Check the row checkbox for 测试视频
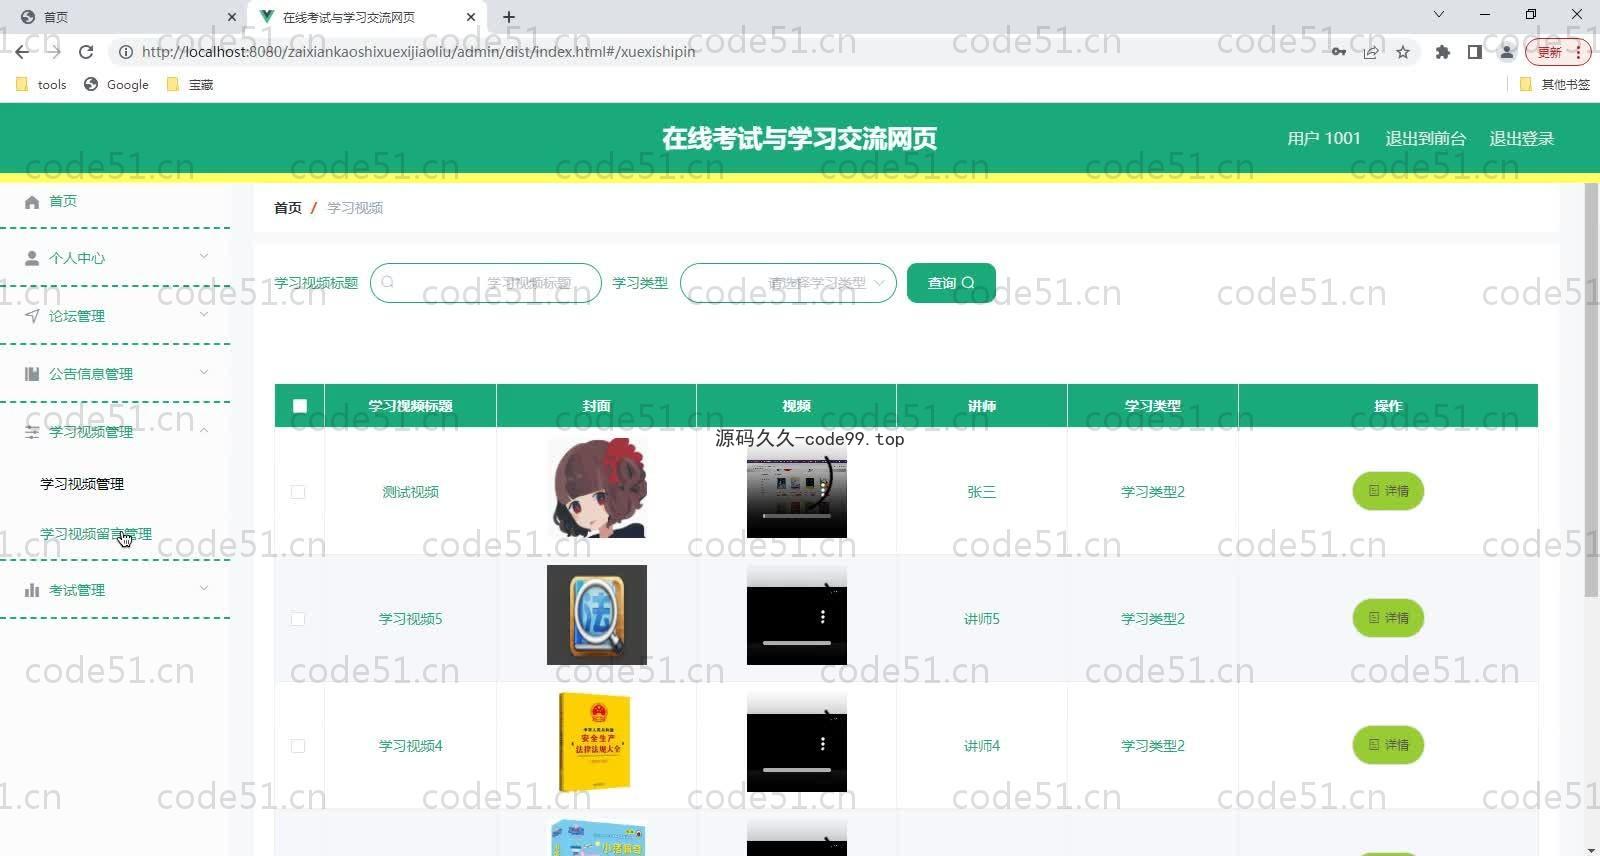 coord(298,492)
